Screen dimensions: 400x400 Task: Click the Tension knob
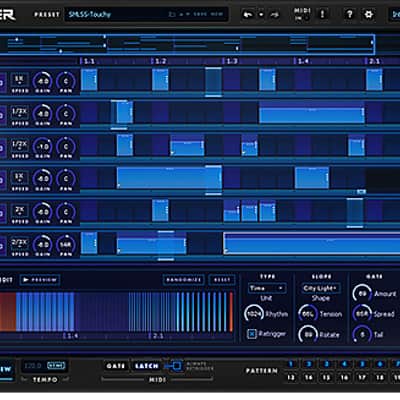pyautogui.click(x=308, y=314)
